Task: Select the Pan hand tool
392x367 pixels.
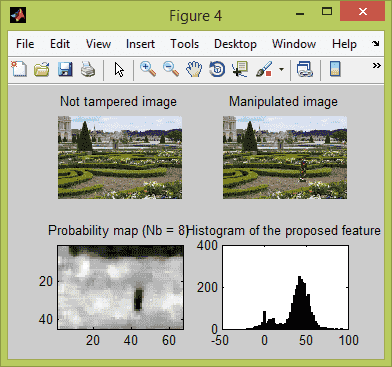Action: 194,69
